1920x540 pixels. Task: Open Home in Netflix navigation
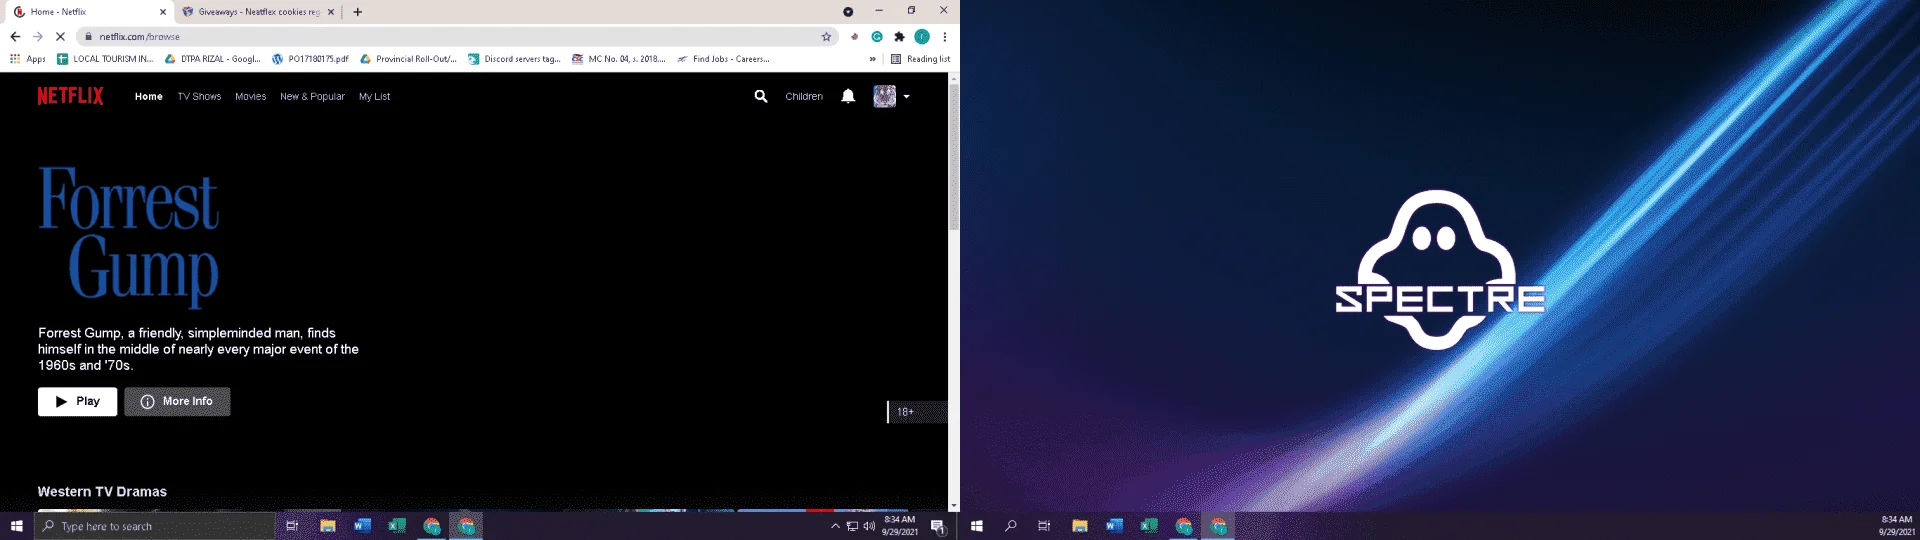point(149,97)
